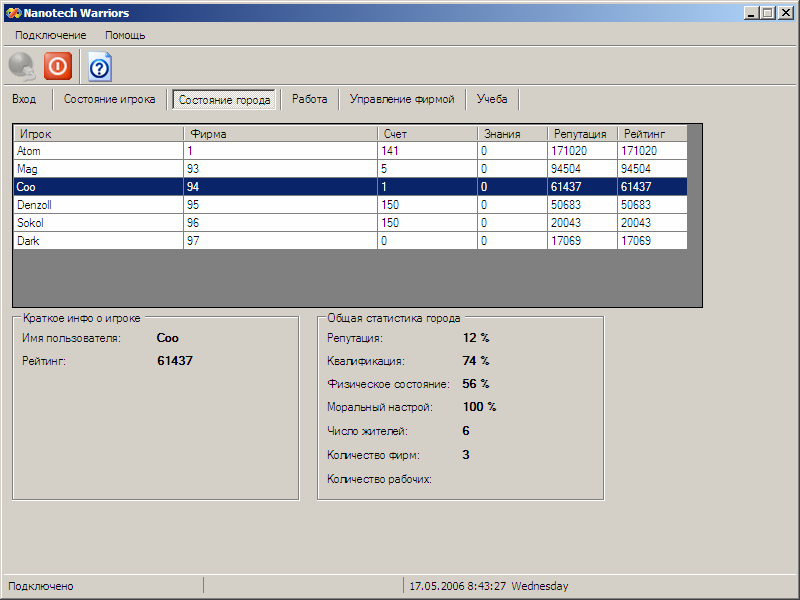Click the Количество фирм value 3
This screenshot has height=600, width=800.
click(466, 455)
